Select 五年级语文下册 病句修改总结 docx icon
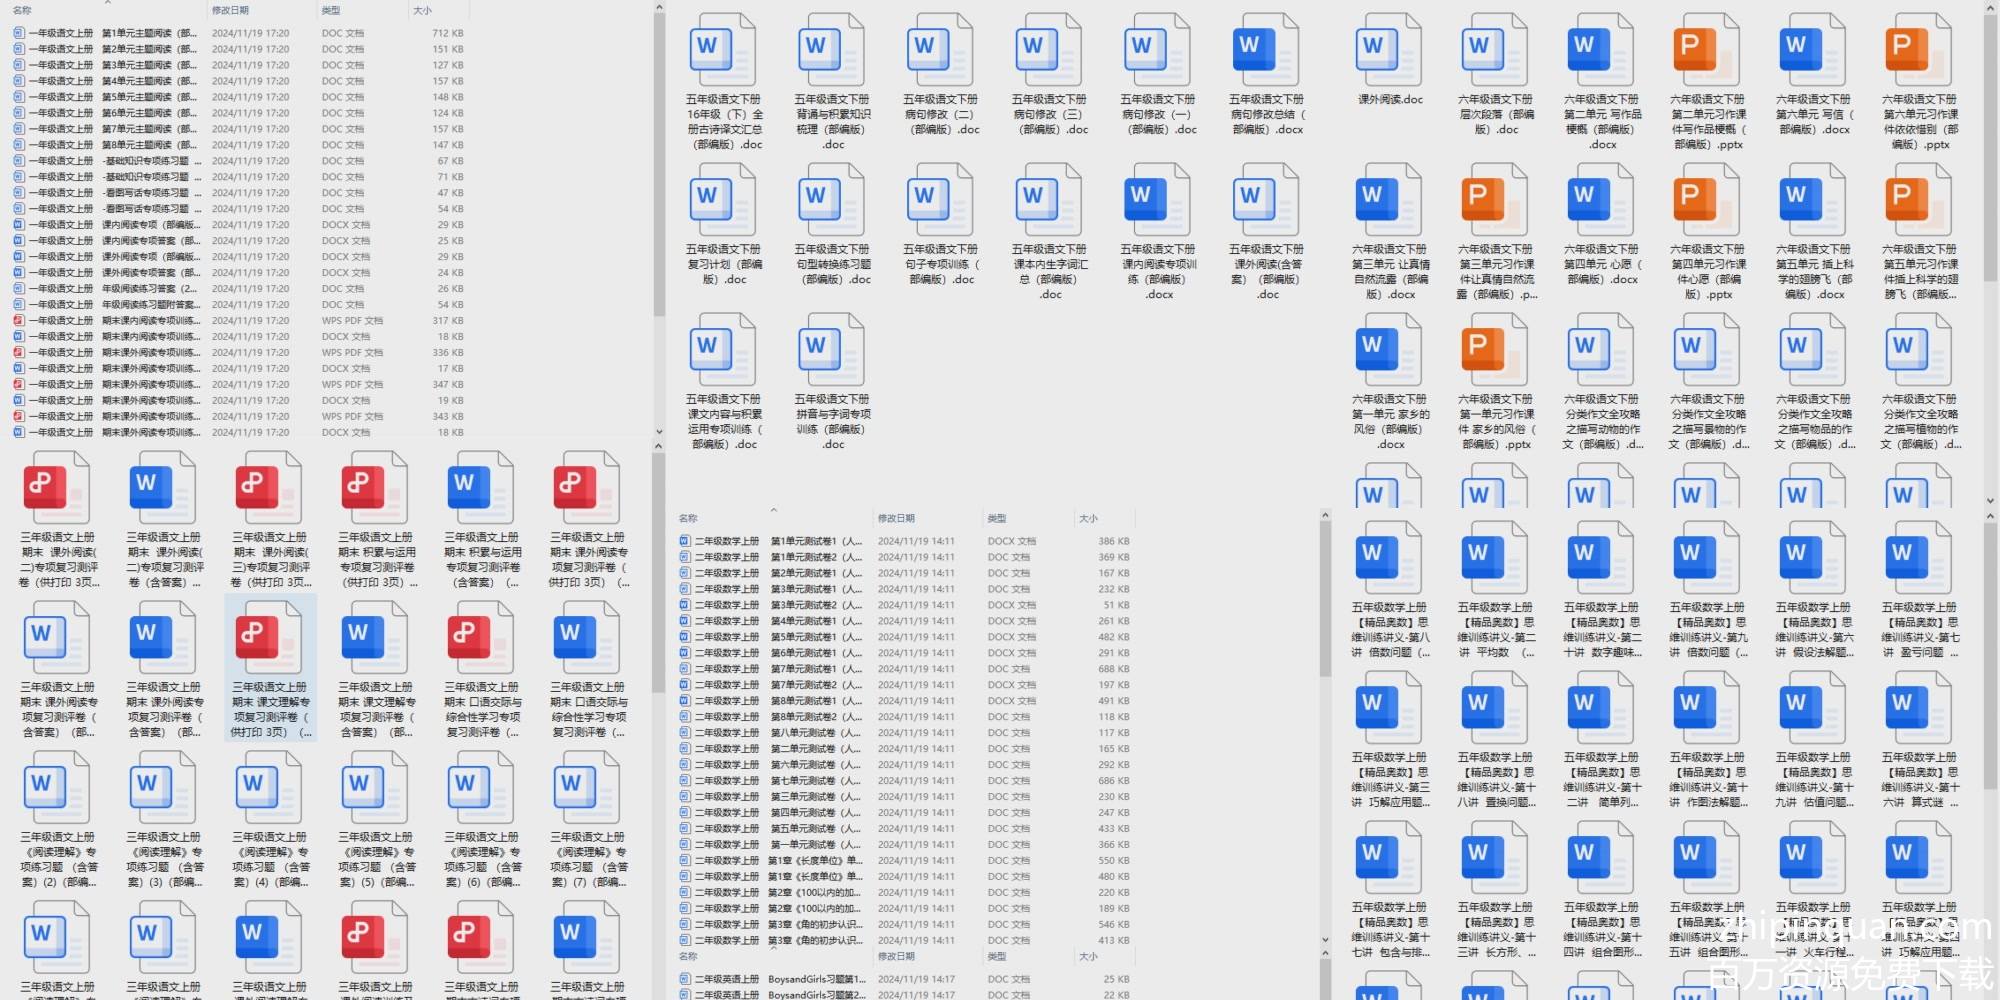Viewport: 2000px width, 1000px height. [x=1266, y=50]
